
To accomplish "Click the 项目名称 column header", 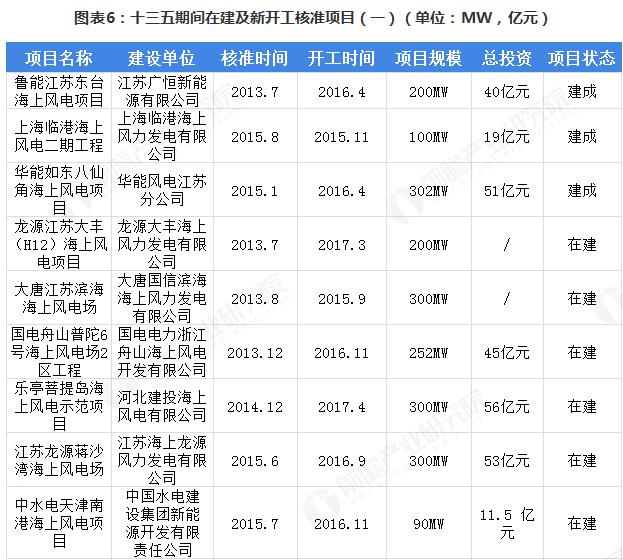I will click(x=58, y=57).
